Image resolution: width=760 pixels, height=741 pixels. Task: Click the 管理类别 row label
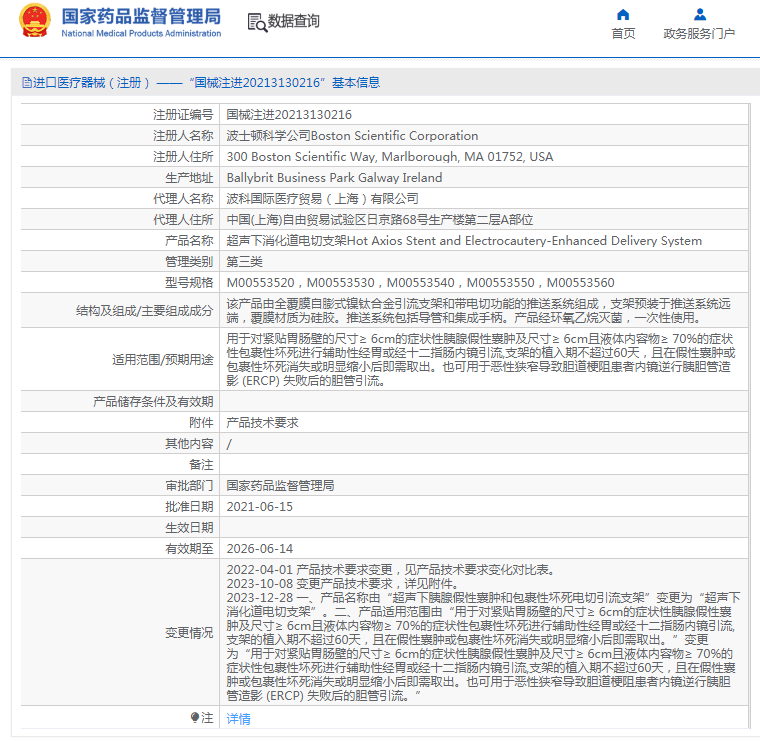189,262
